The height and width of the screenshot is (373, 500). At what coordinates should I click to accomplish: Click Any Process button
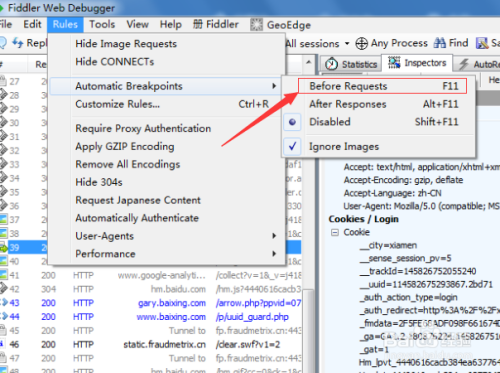point(392,43)
